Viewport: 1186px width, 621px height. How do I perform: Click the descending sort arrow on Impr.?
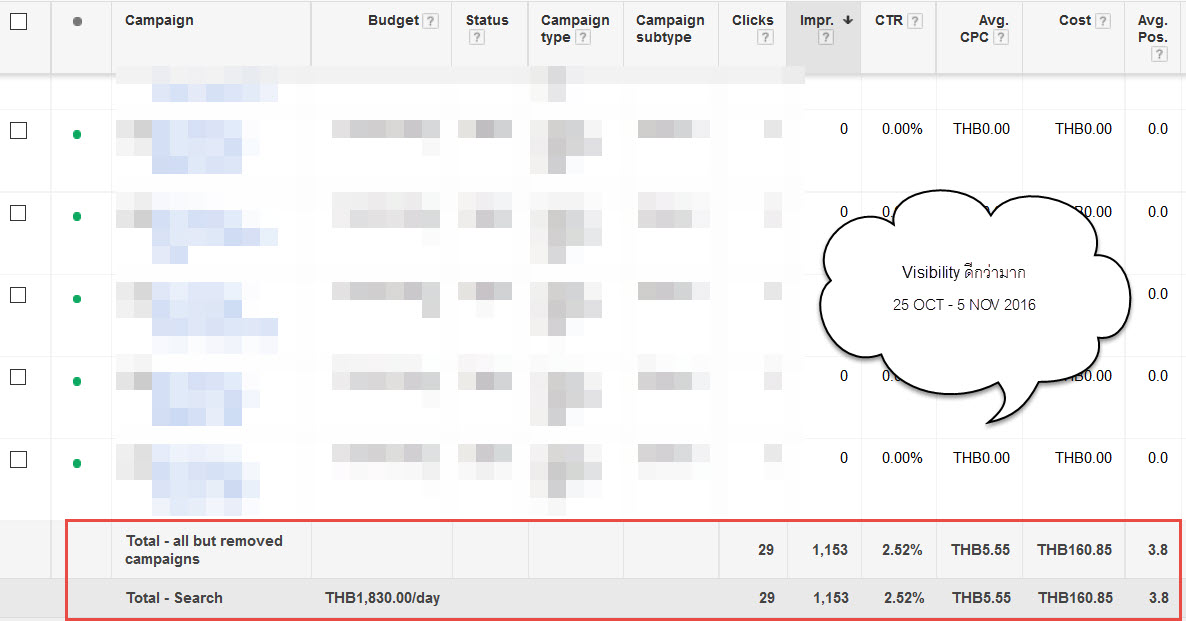pyautogui.click(x=846, y=18)
